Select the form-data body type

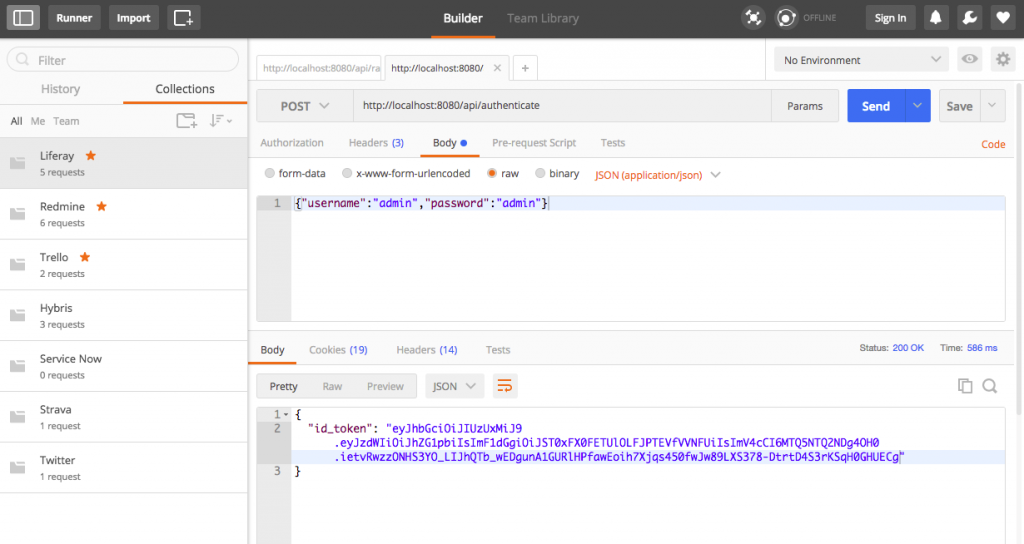270,174
